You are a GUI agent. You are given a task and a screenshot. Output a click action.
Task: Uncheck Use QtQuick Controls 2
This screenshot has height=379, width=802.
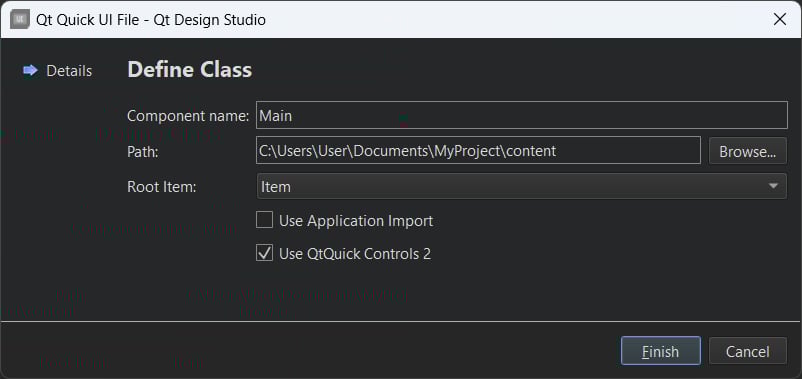(x=264, y=253)
